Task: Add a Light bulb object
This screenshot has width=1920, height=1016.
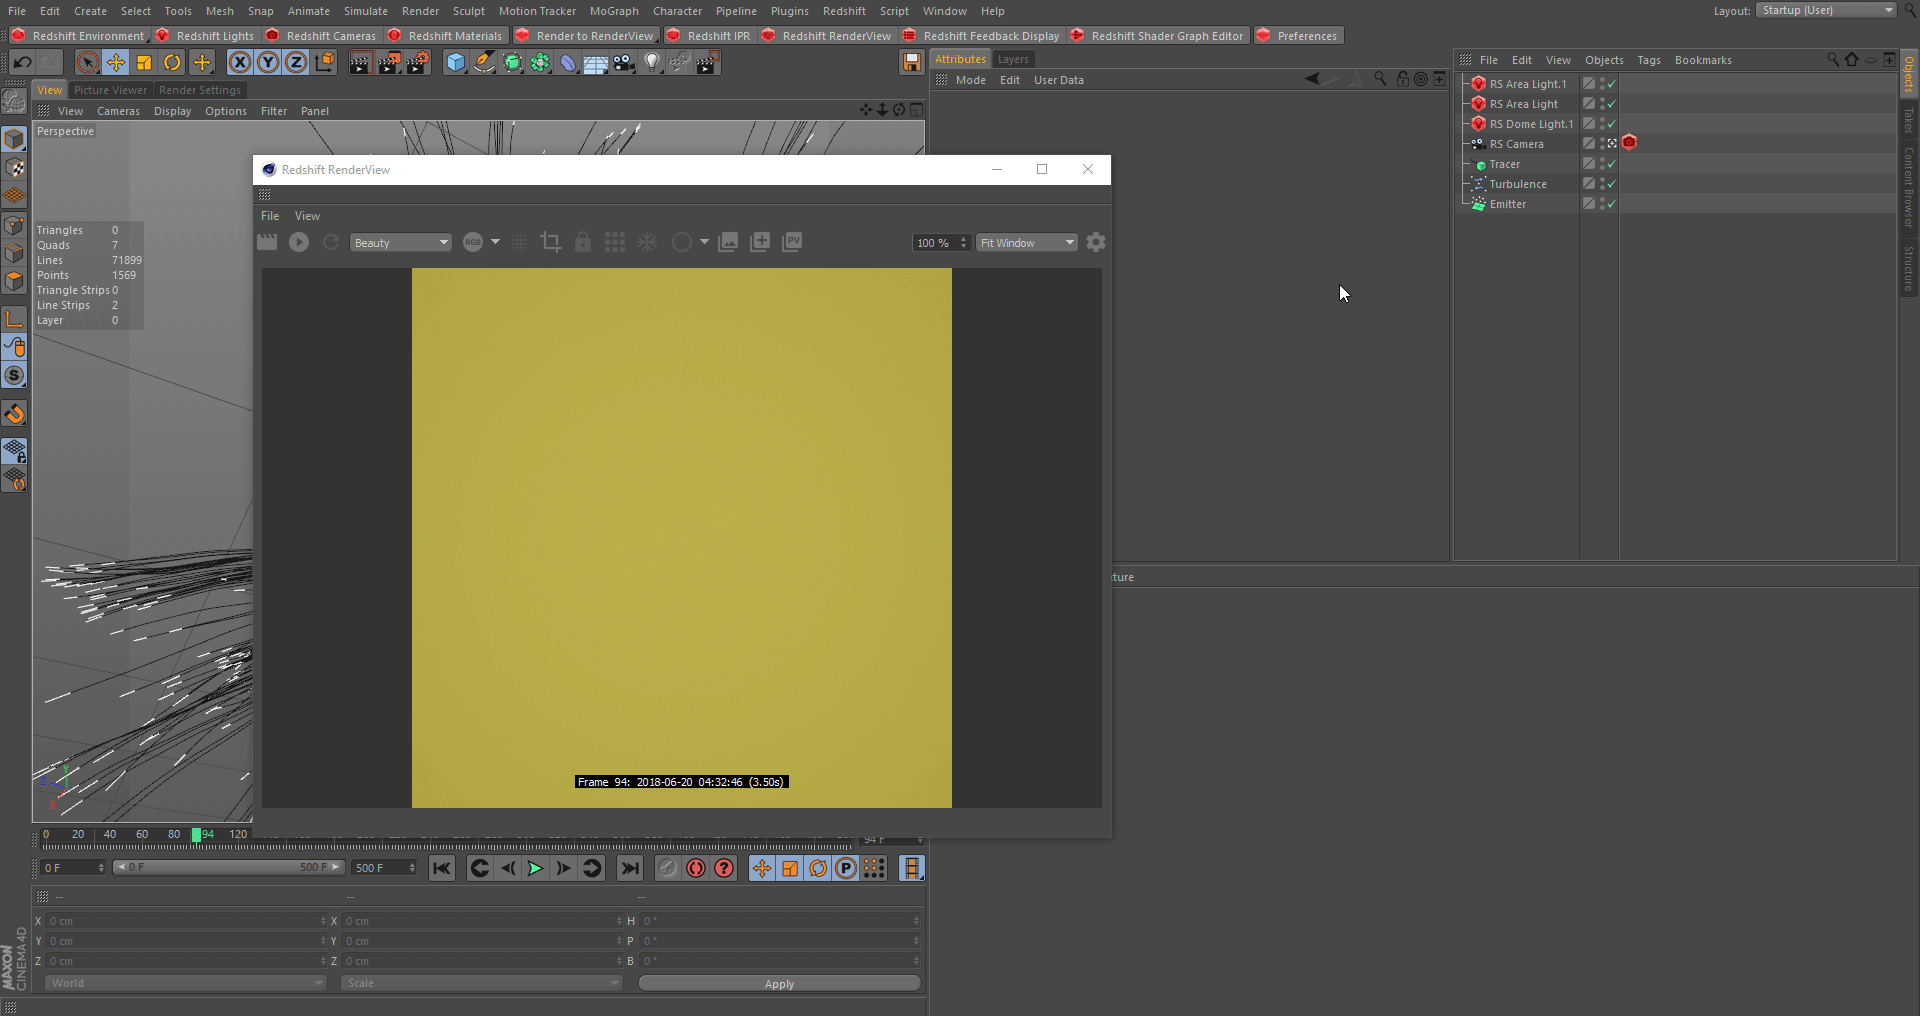Action: pos(652,63)
